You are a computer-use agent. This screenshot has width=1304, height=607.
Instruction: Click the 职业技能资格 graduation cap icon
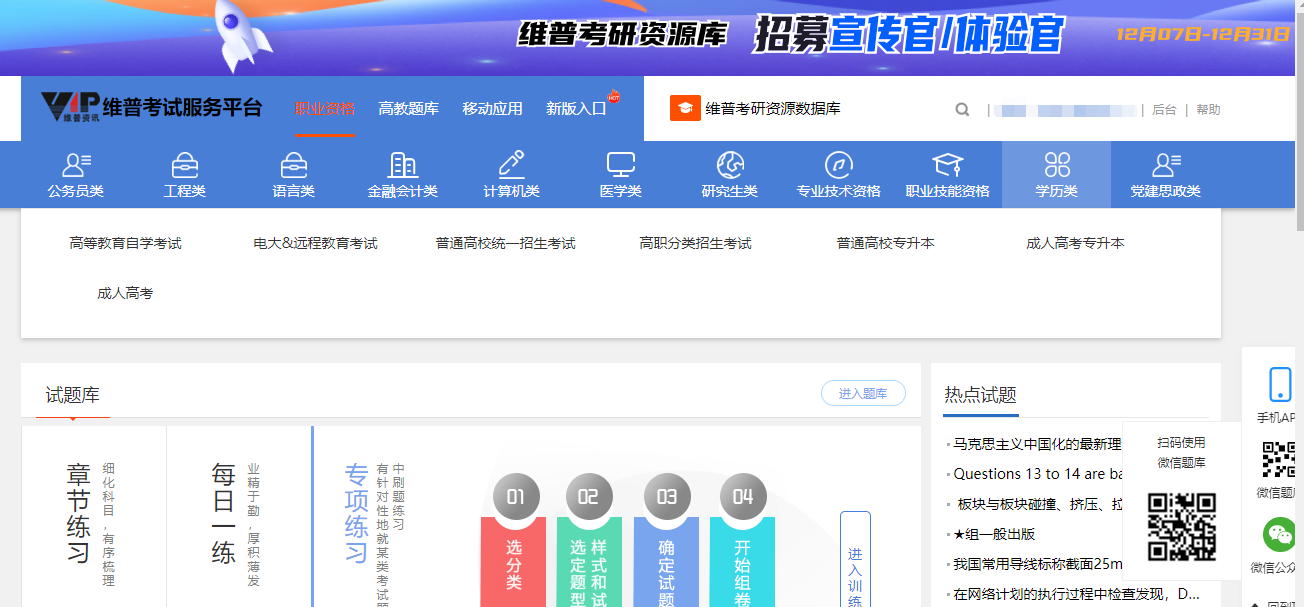click(947, 165)
